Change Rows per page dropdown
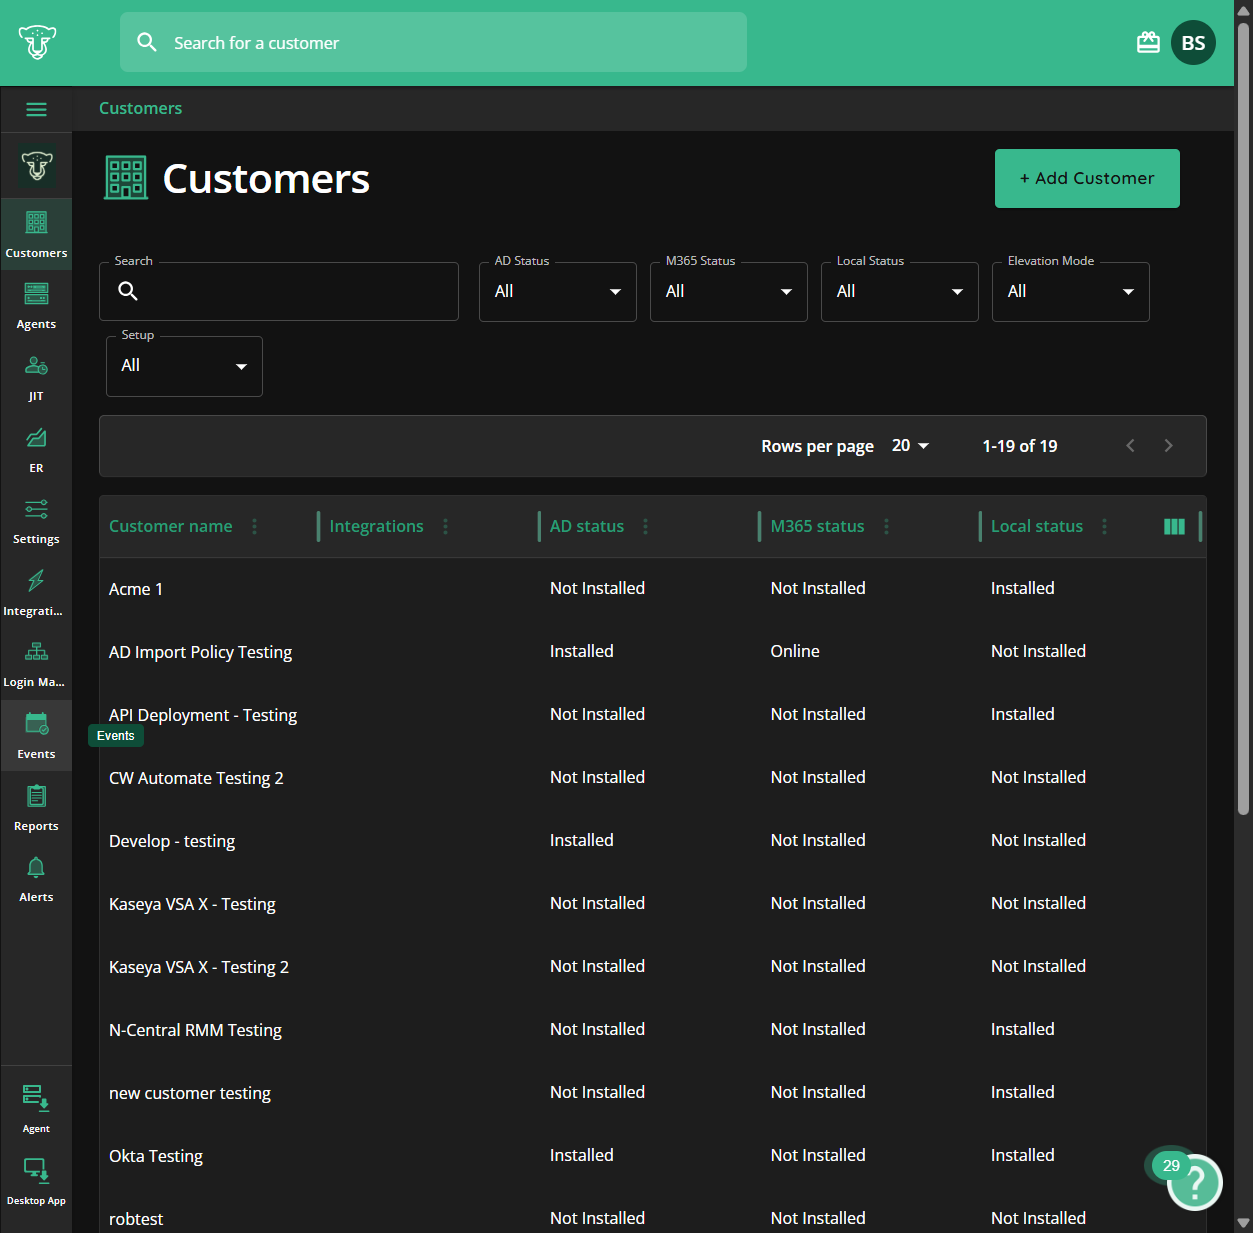 [x=910, y=446]
